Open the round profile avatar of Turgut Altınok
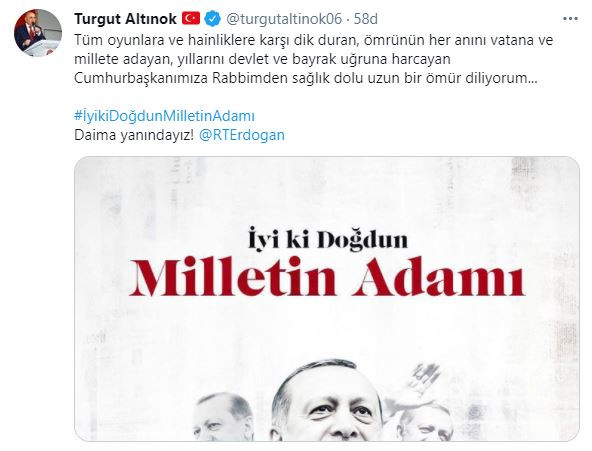 click(x=38, y=33)
